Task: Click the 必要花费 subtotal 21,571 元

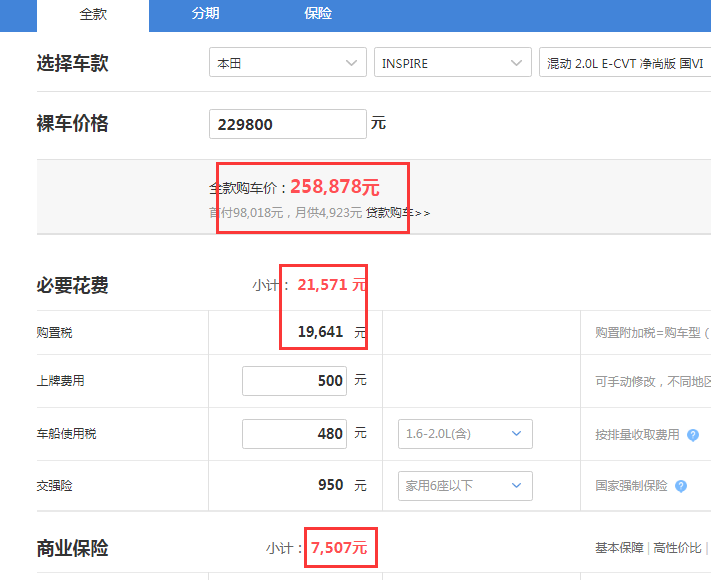Action: [x=331, y=285]
